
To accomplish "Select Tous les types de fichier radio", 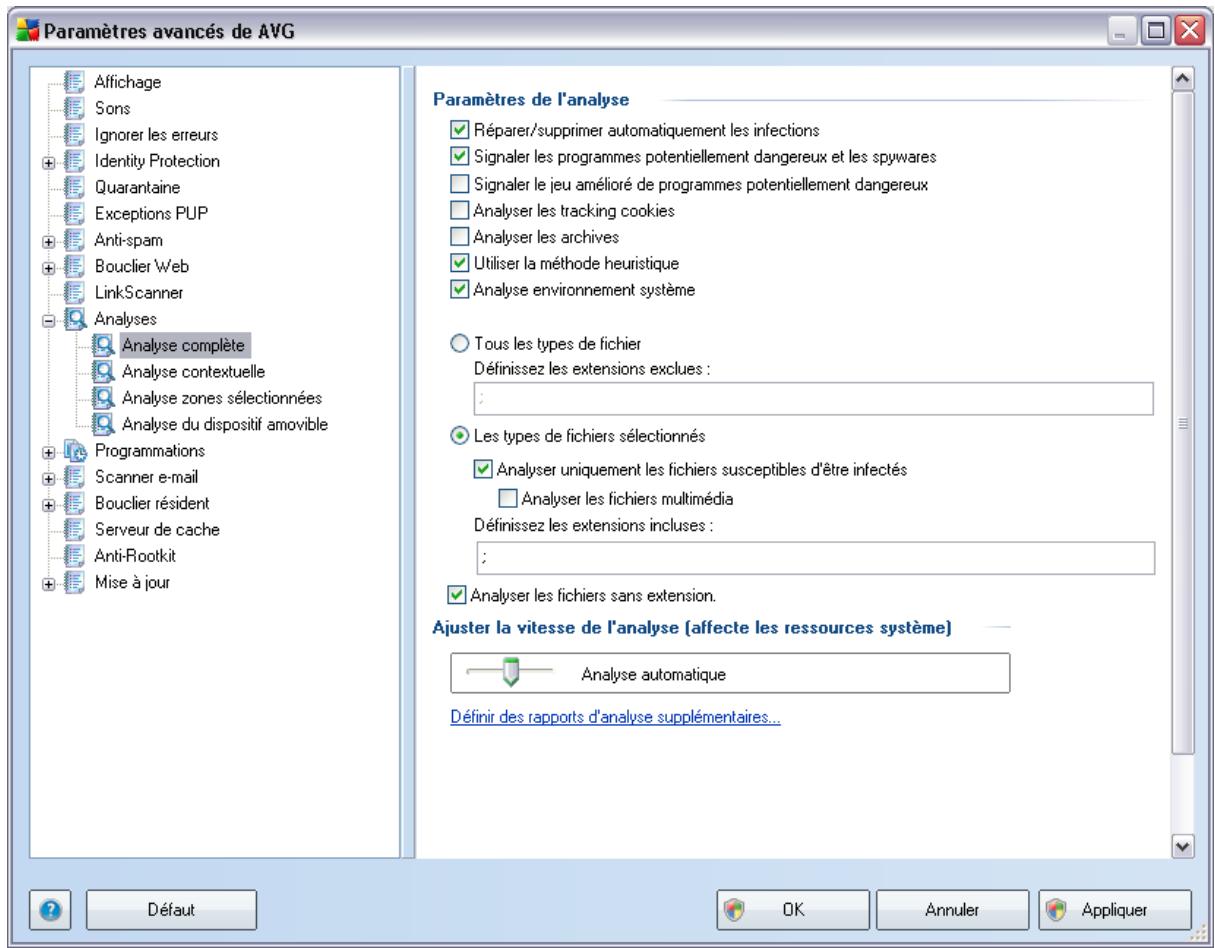I will coord(460,344).
